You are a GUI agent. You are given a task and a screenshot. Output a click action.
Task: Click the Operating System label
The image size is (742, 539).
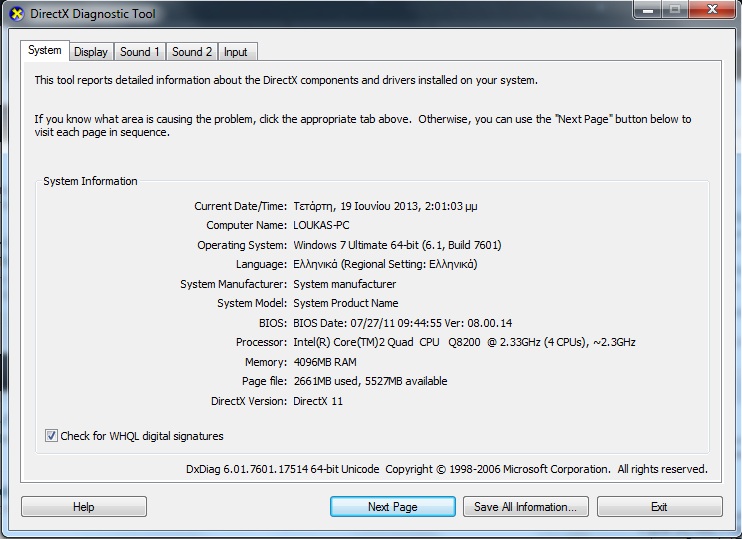pyautogui.click(x=242, y=245)
